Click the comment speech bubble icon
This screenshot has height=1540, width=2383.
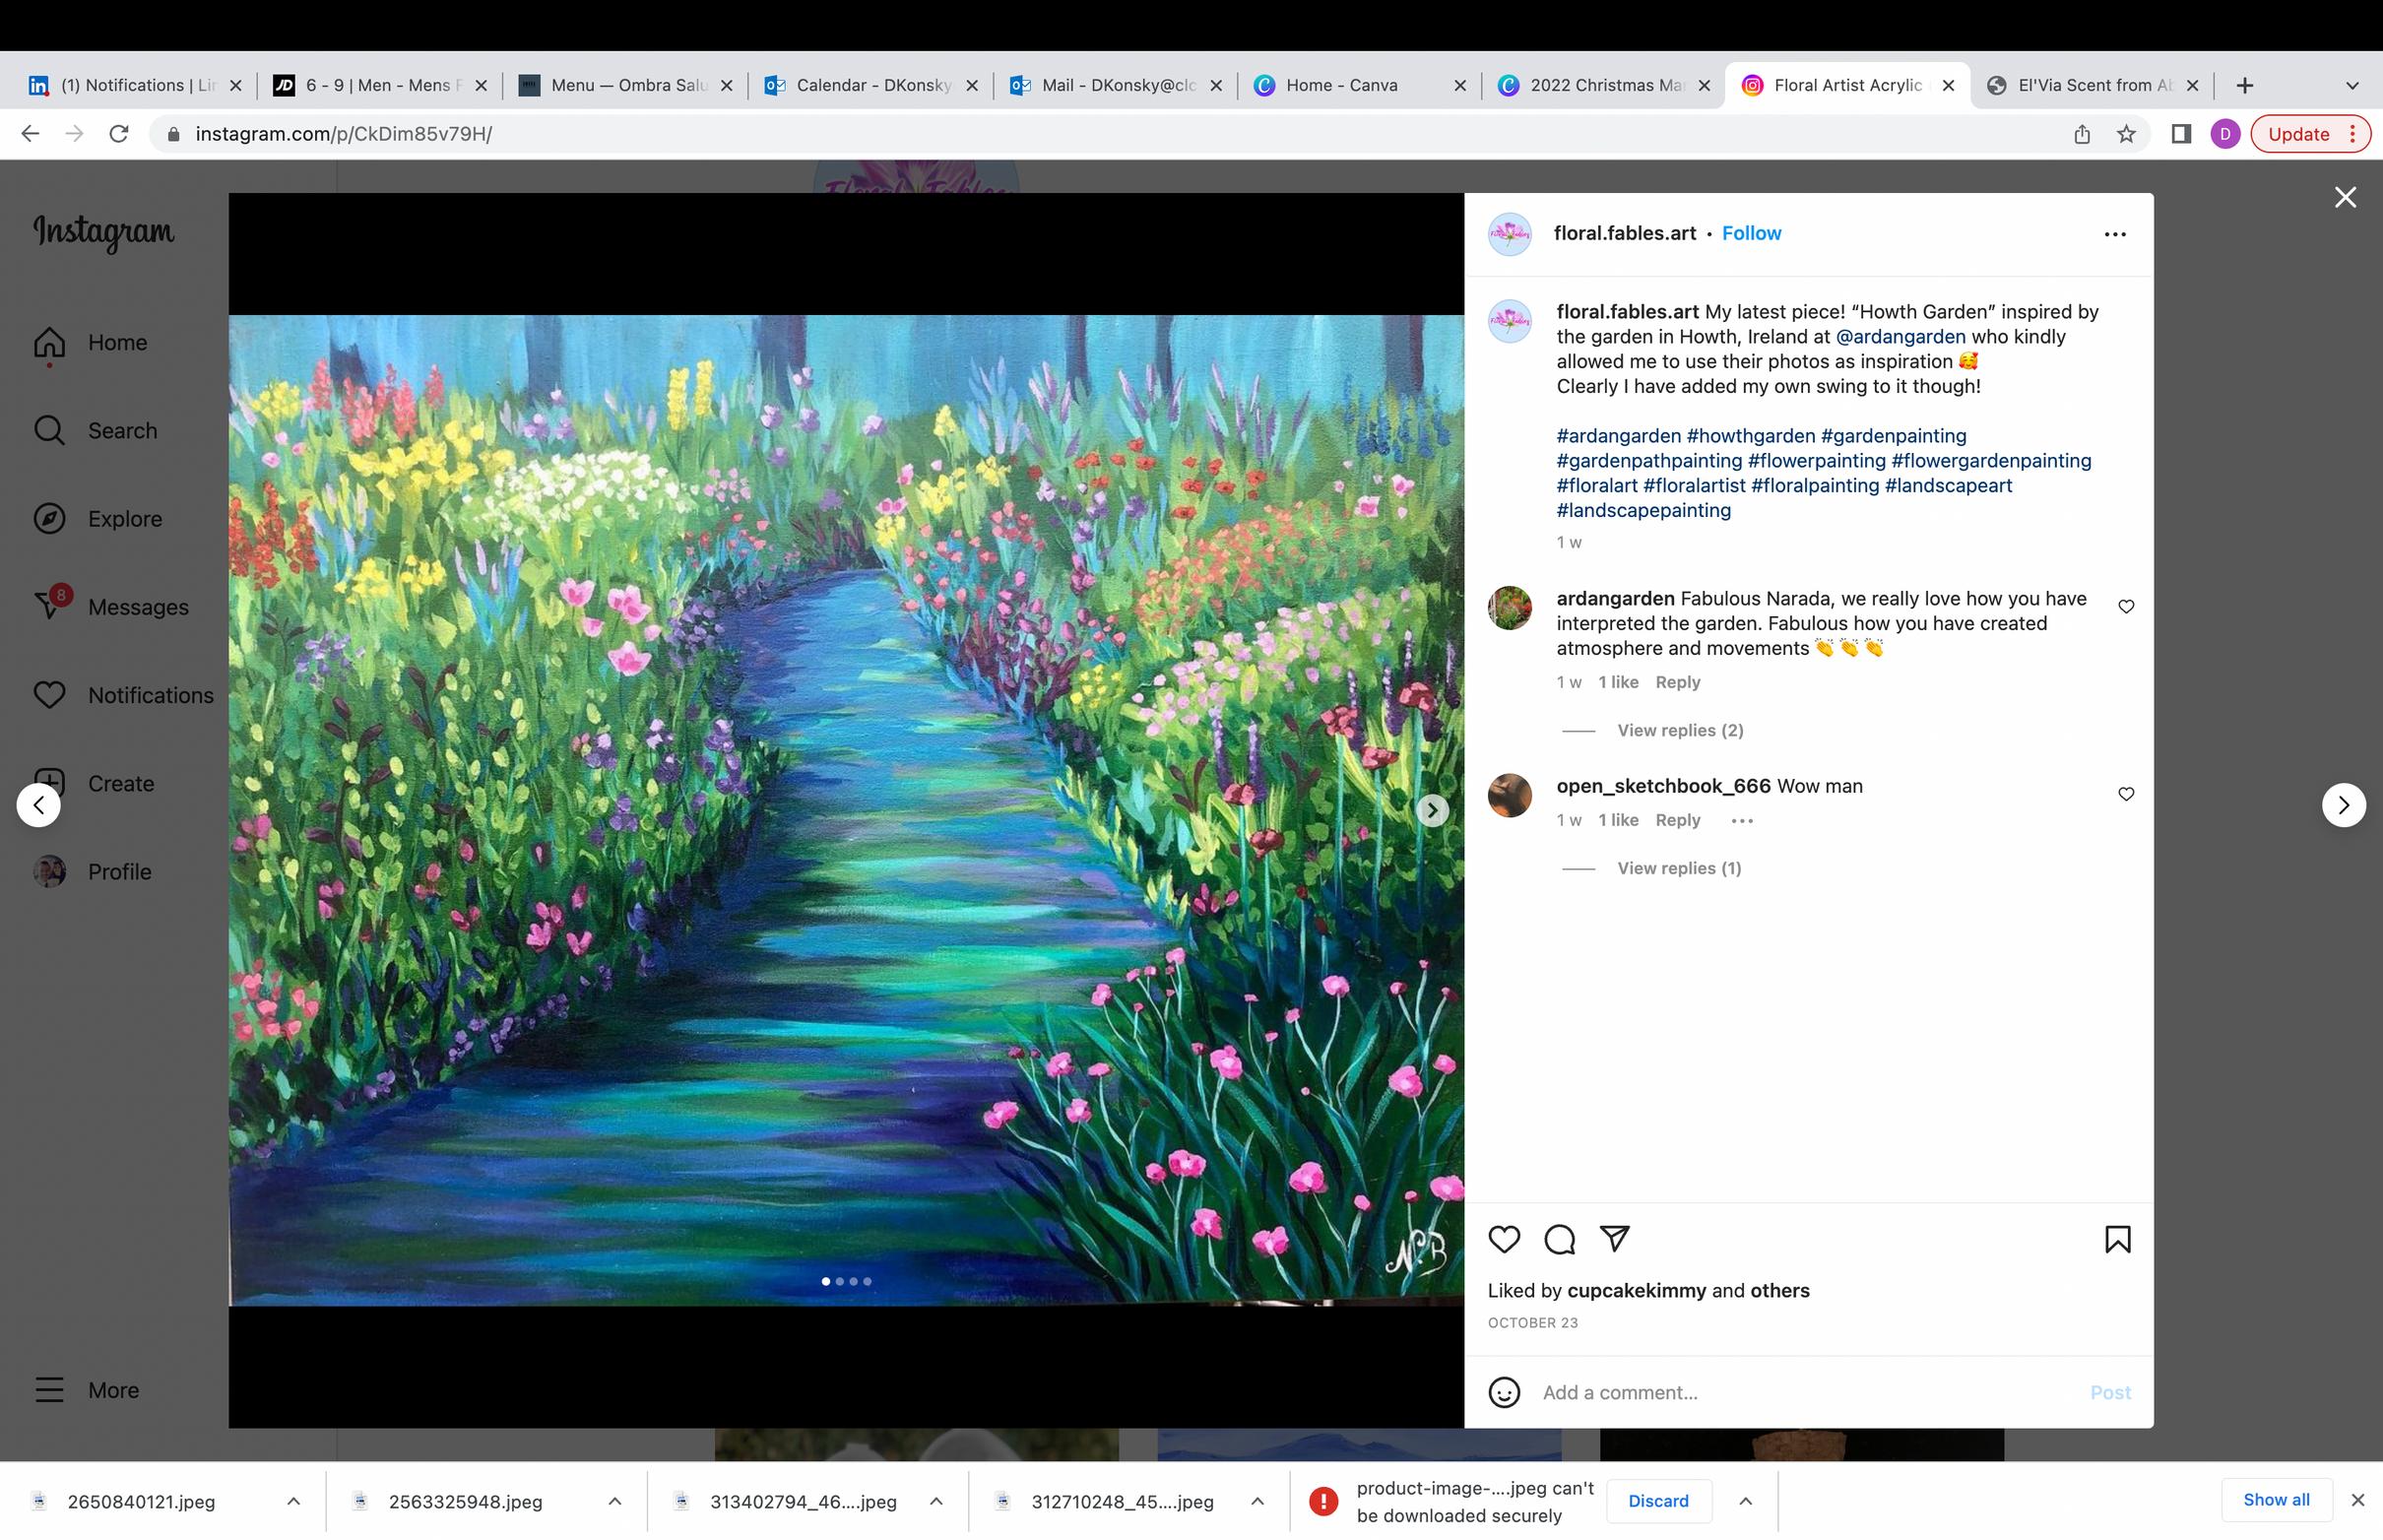[1559, 1239]
